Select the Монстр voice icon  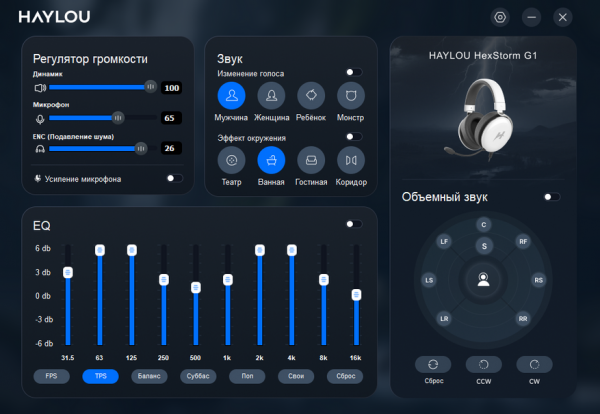(351, 95)
